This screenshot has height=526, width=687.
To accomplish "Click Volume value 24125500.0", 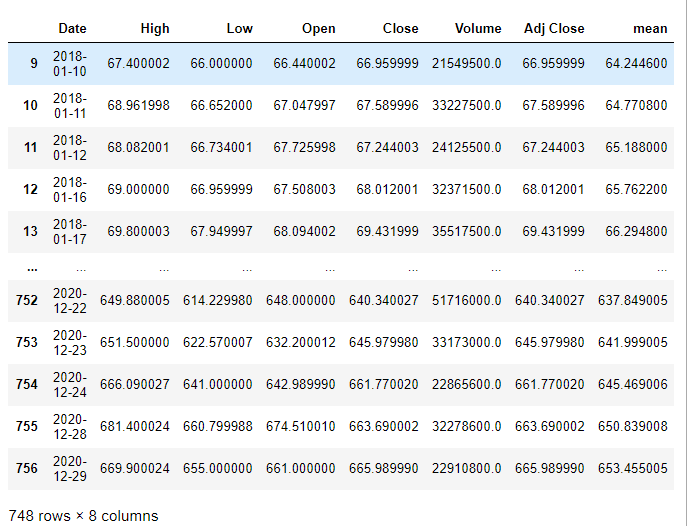I will (x=467, y=148).
